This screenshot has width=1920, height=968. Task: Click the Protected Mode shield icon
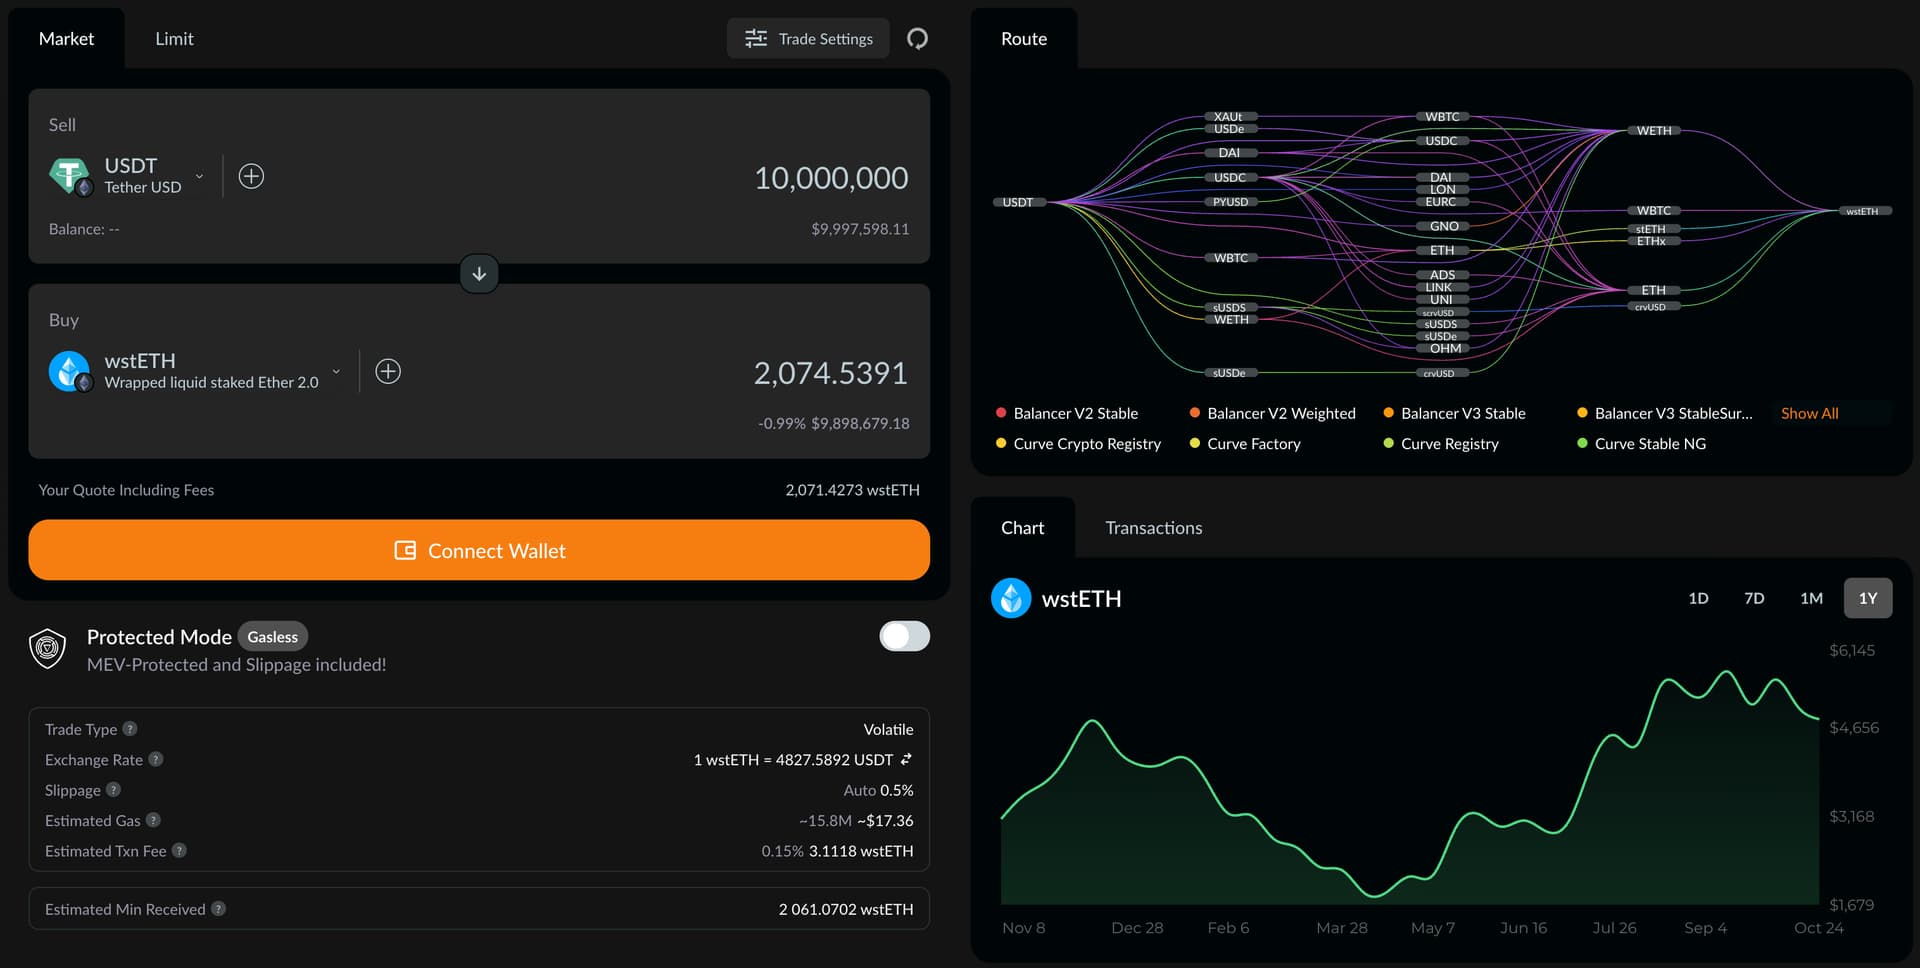click(x=48, y=649)
